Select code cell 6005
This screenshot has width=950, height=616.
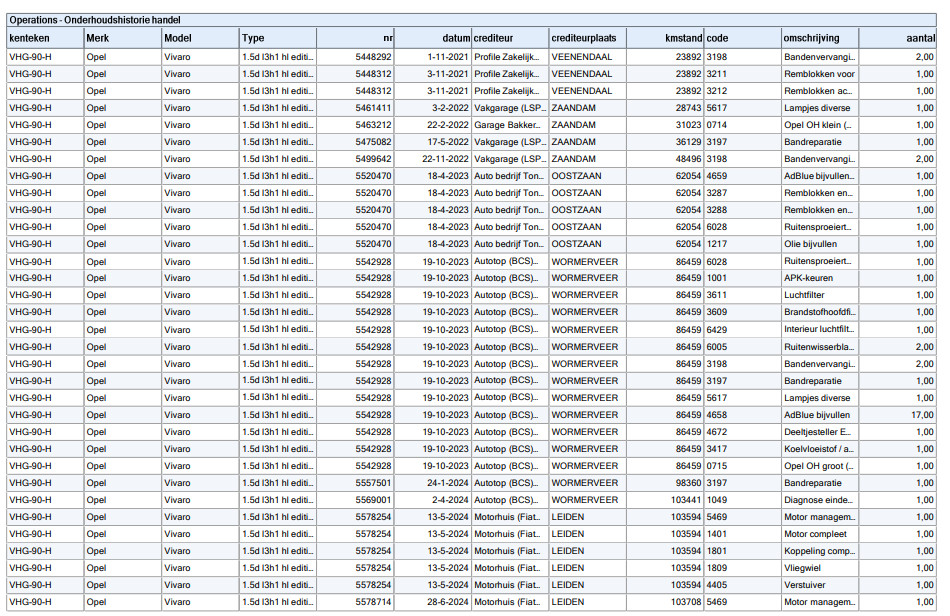coord(743,346)
